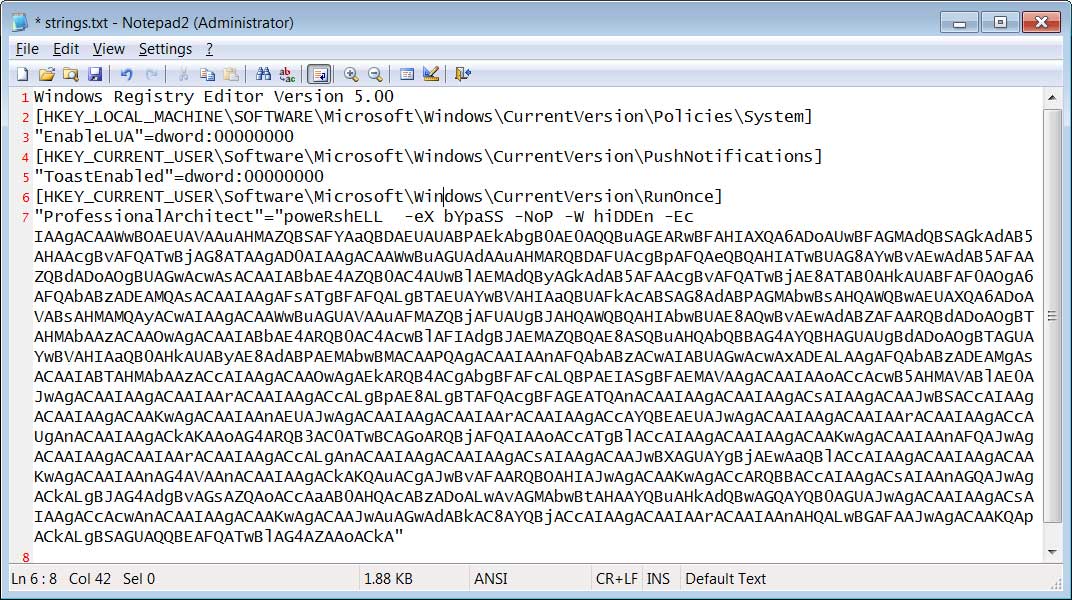The height and width of the screenshot is (600, 1072).
Task: Open Customize Schemes icon
Action: click(431, 74)
